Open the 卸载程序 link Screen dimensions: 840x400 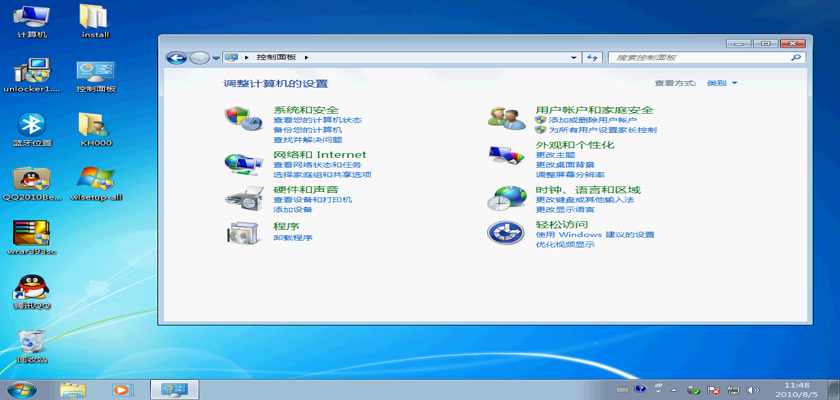pos(293,238)
